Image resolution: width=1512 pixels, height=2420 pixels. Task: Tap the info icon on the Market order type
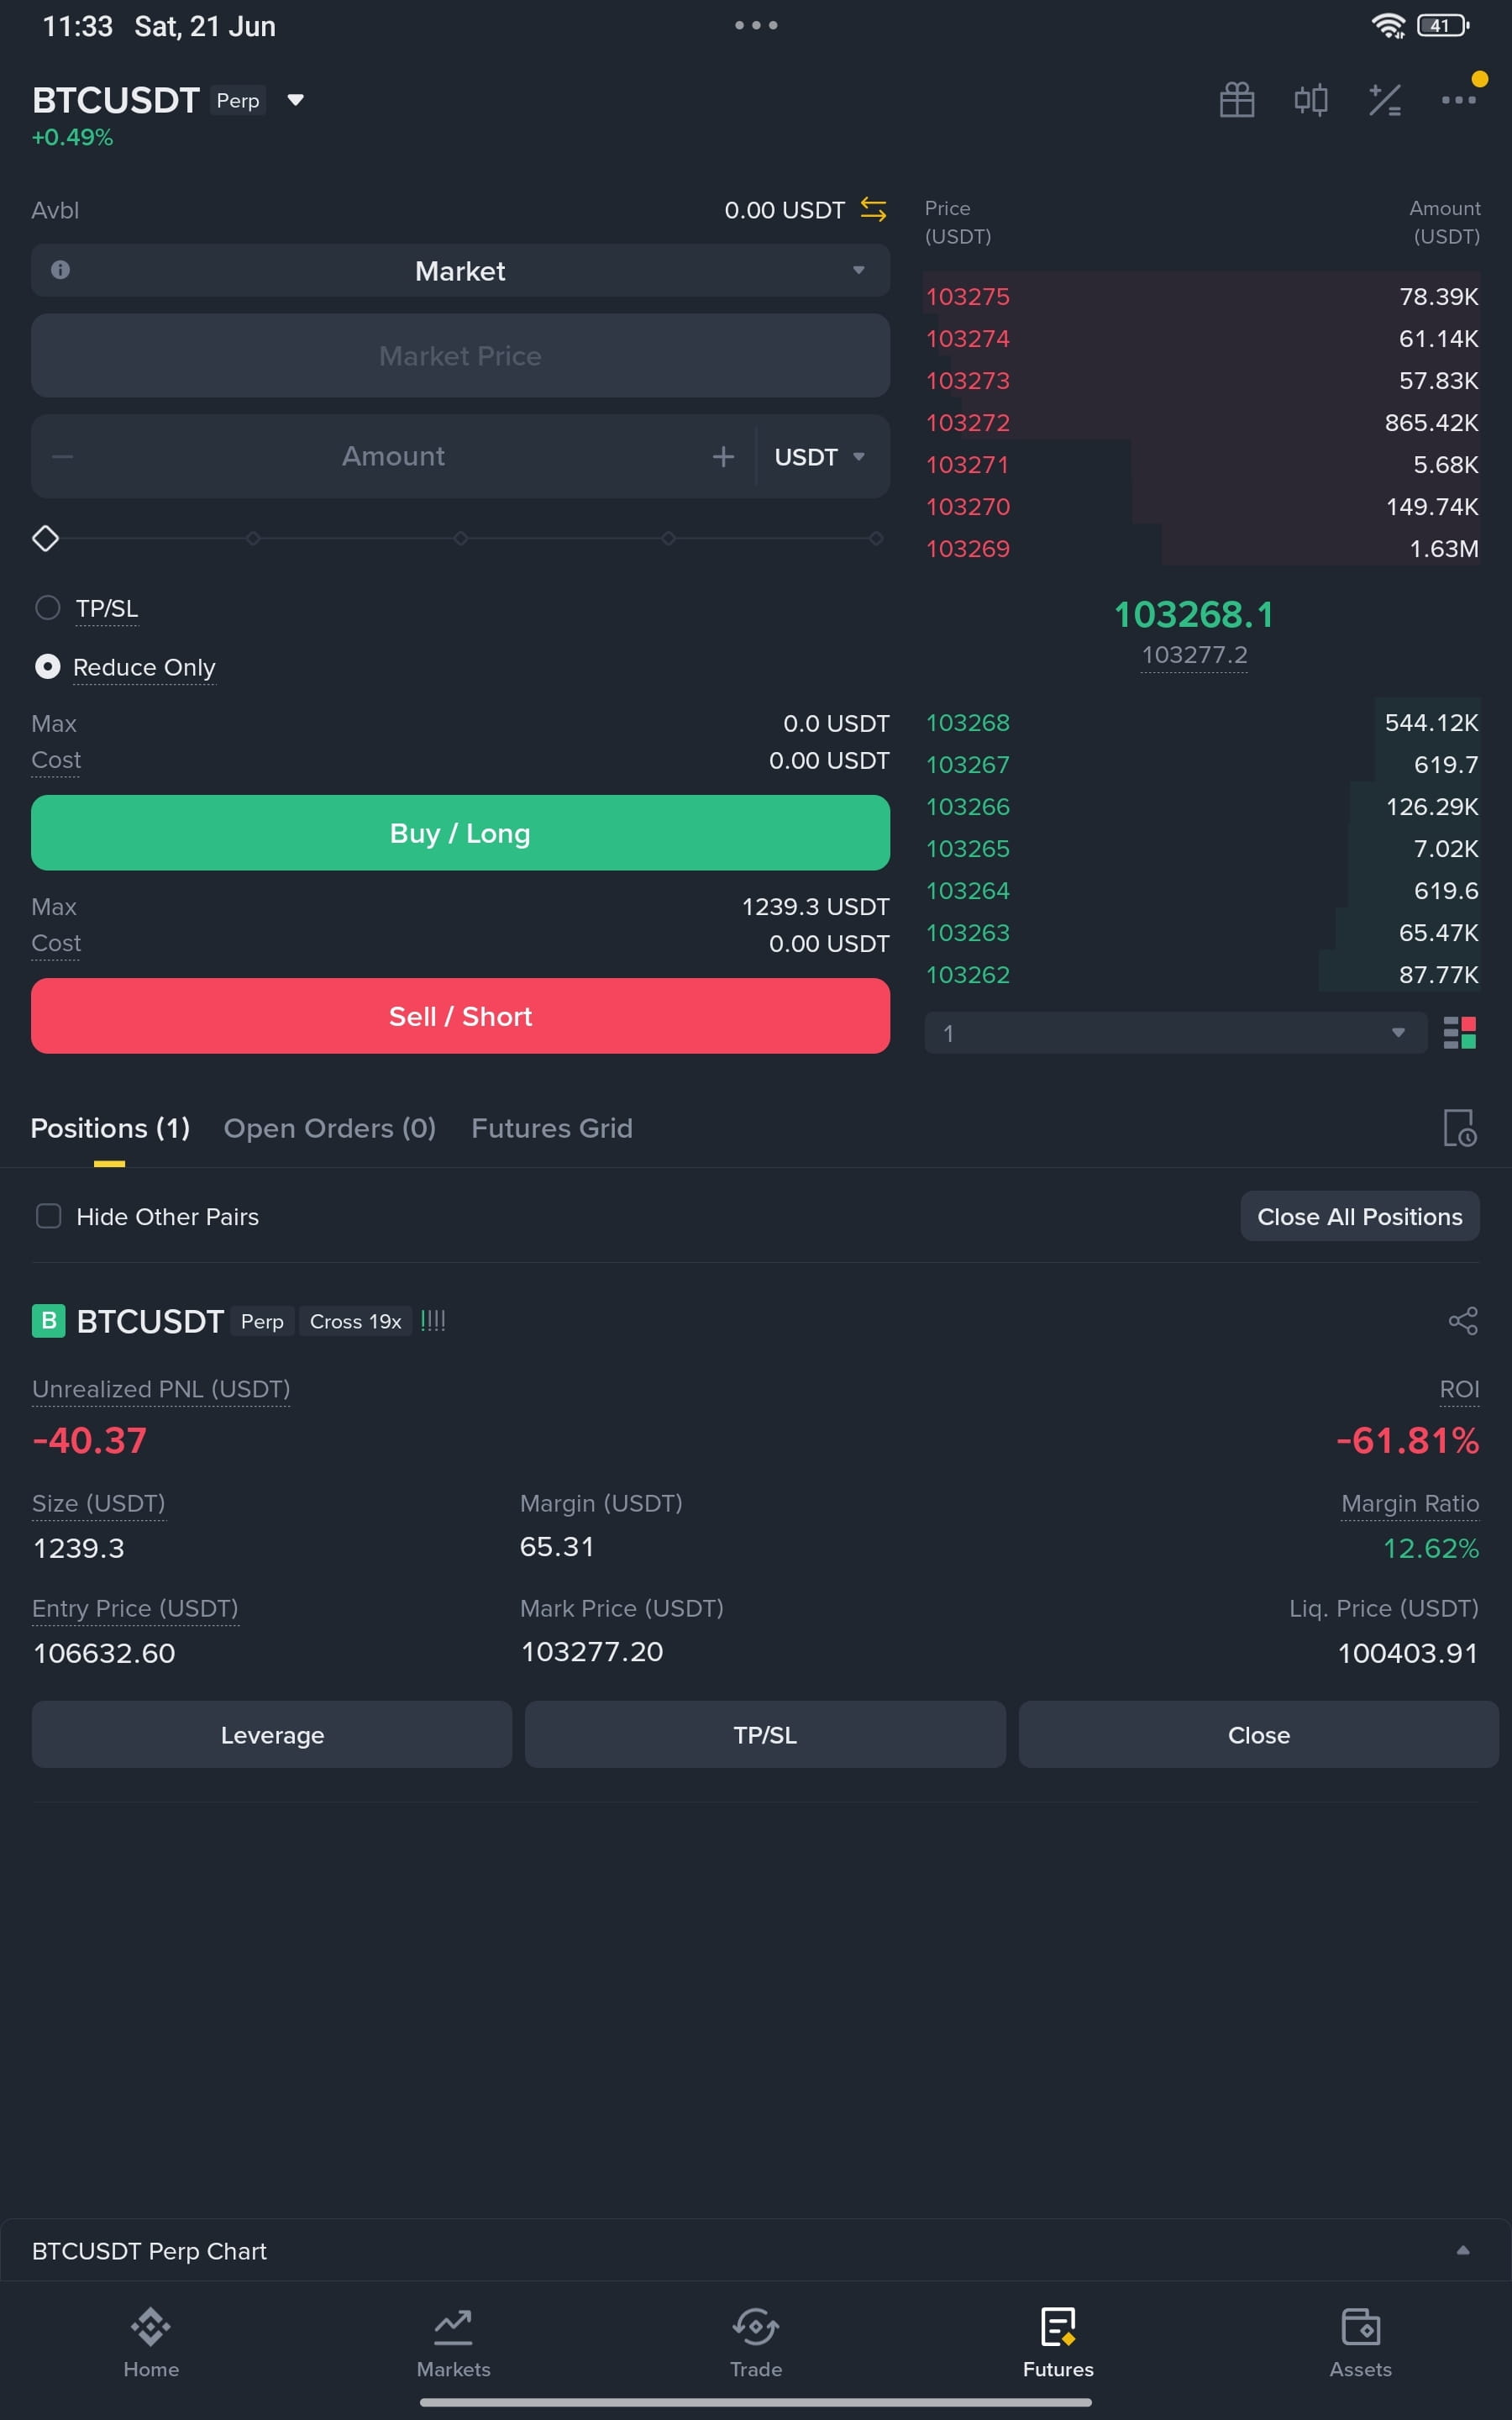tap(60, 270)
